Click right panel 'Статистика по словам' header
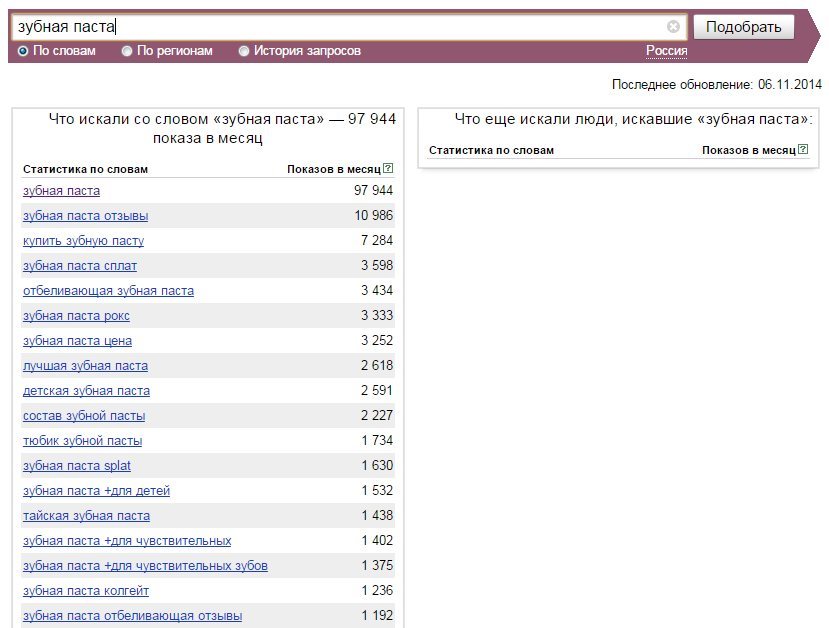This screenshot has width=829, height=628. pyautogui.click(x=491, y=150)
